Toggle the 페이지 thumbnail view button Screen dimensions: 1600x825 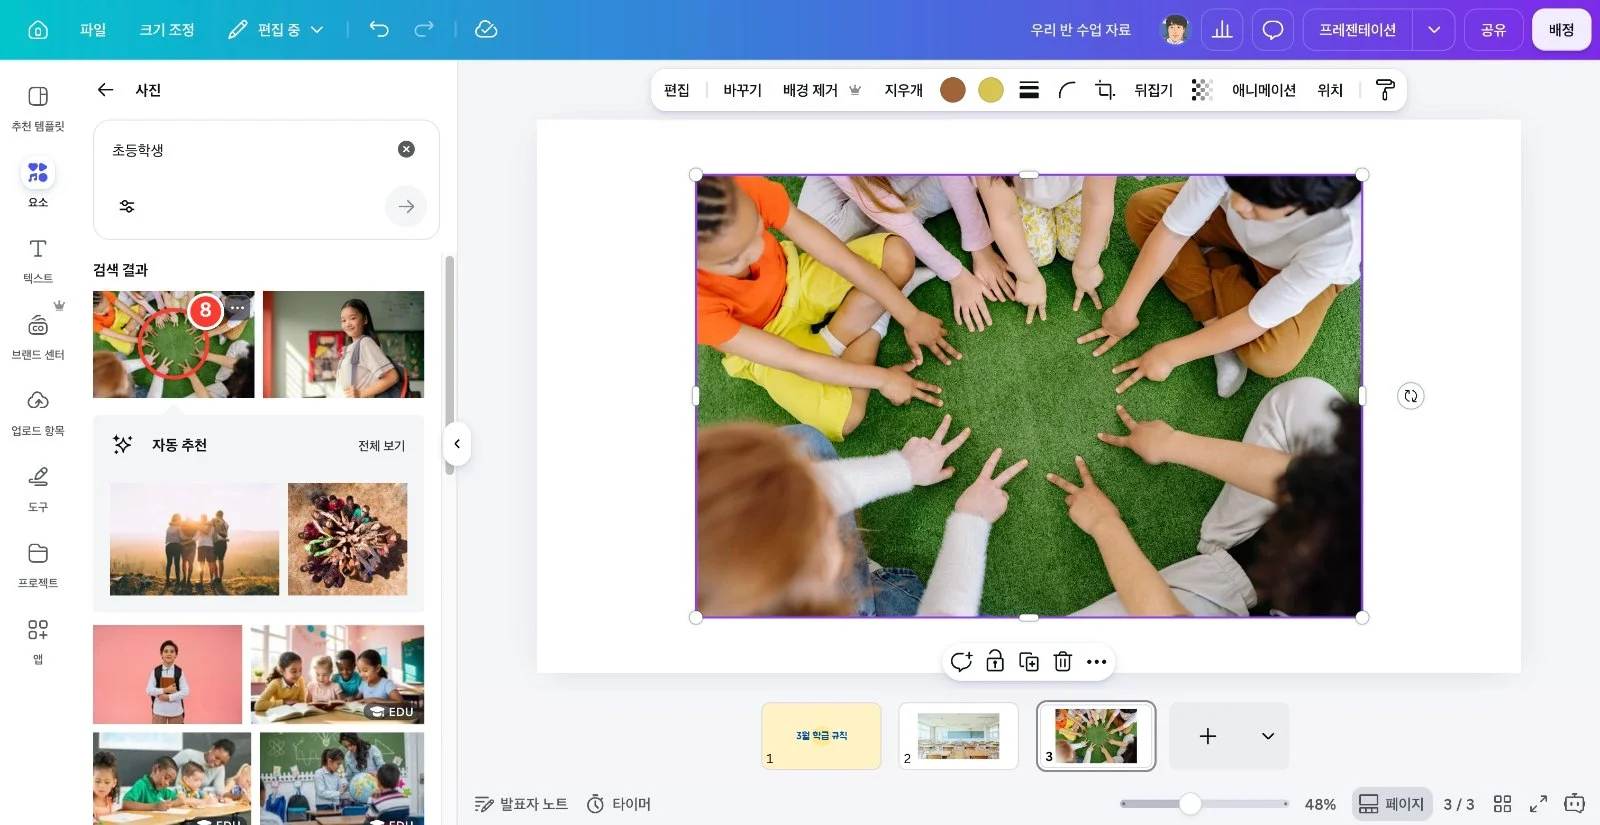click(1391, 803)
